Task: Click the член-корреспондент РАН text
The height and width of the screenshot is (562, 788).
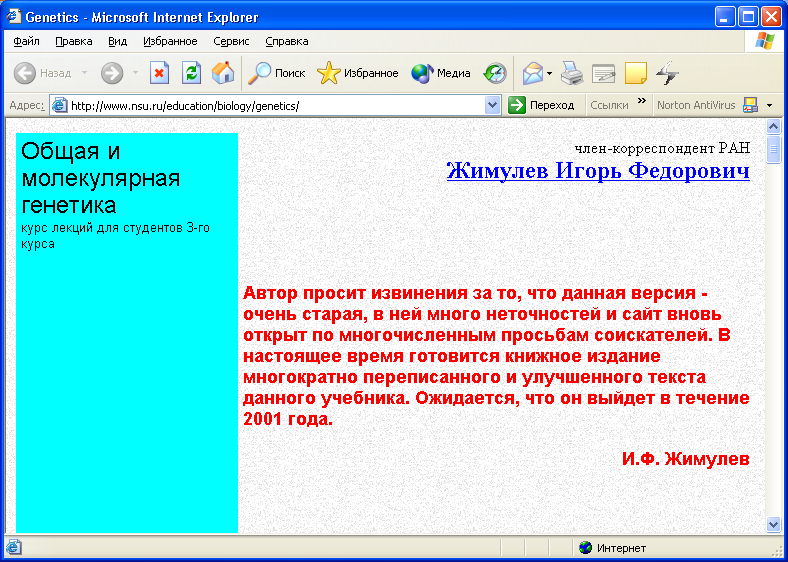Action: click(x=662, y=148)
